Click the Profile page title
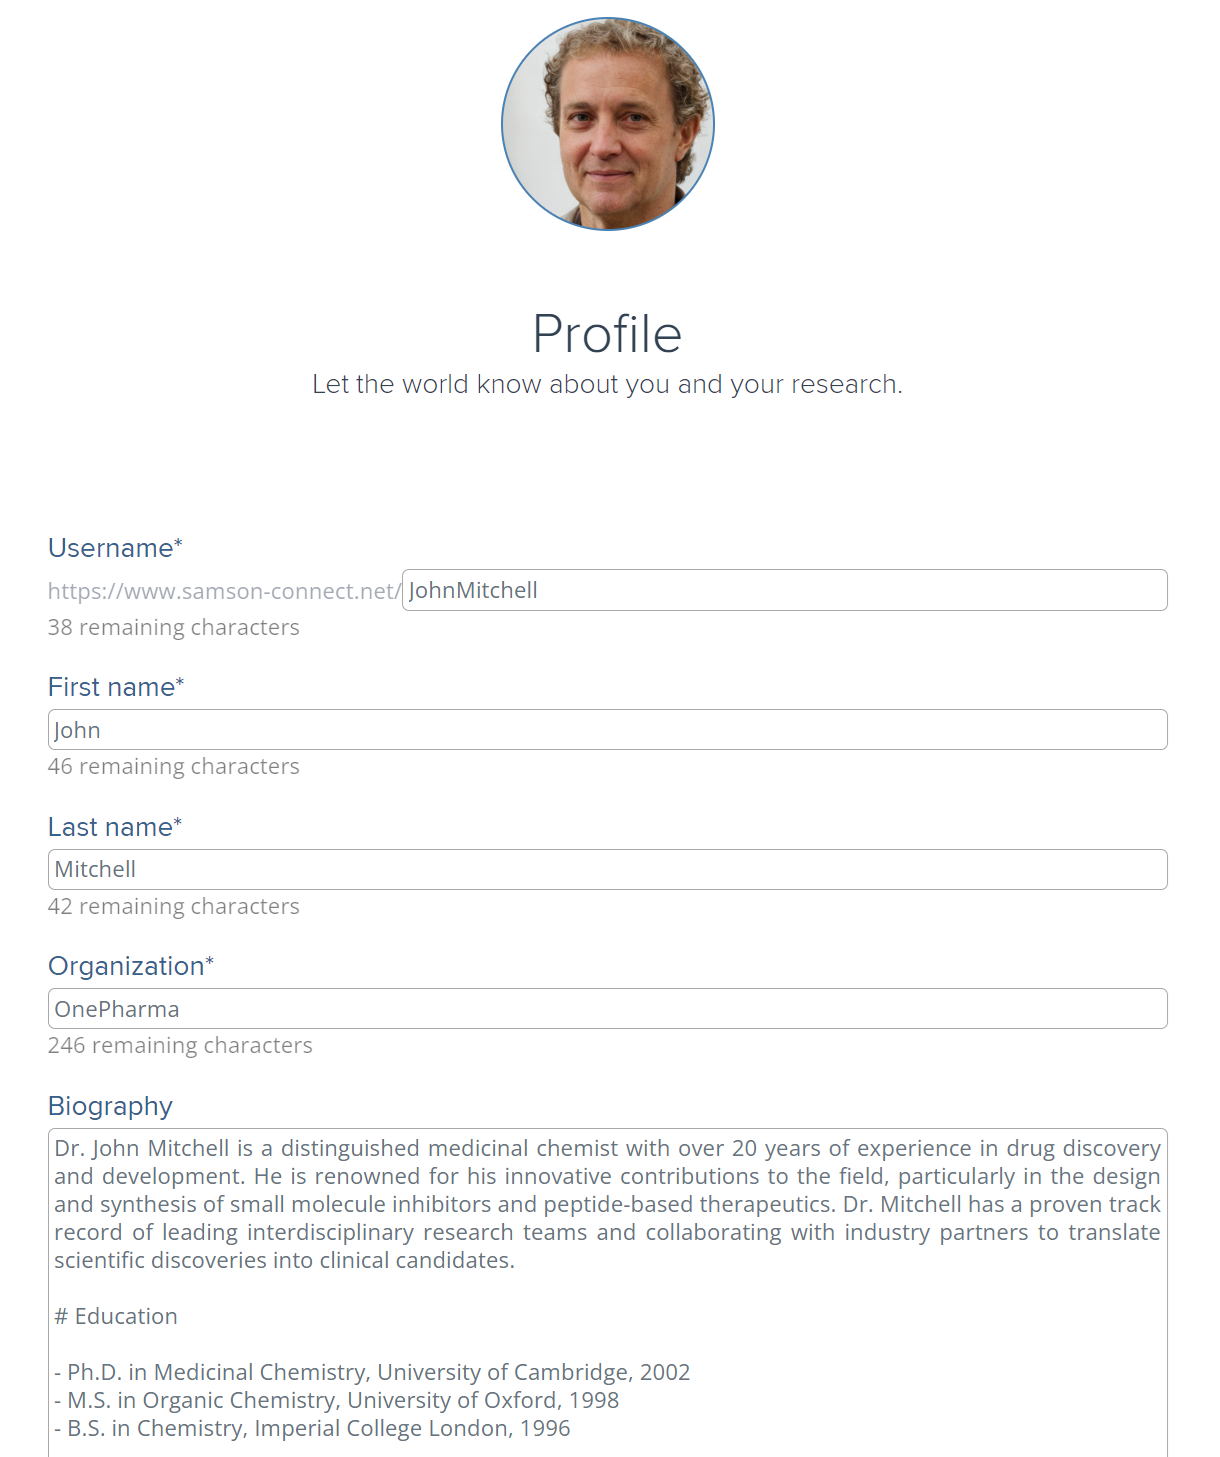This screenshot has height=1457, width=1220. [x=608, y=334]
